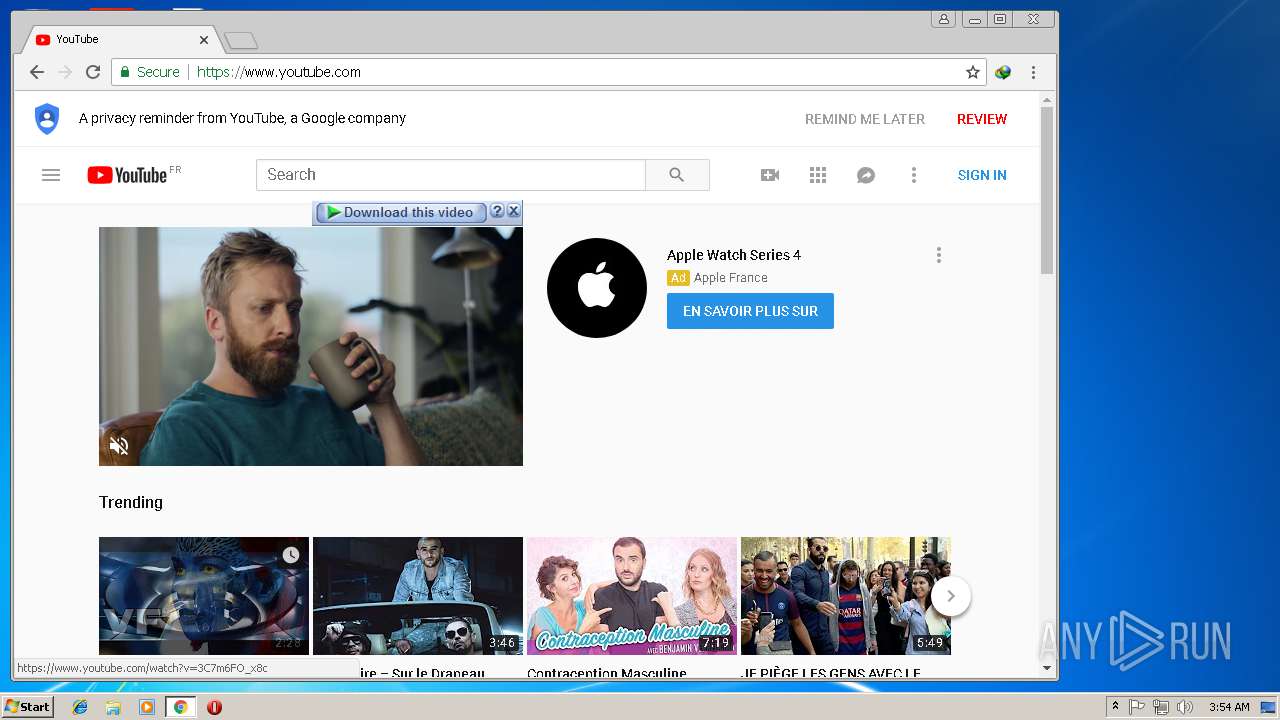Focus the YouTube Search field

point(451,175)
